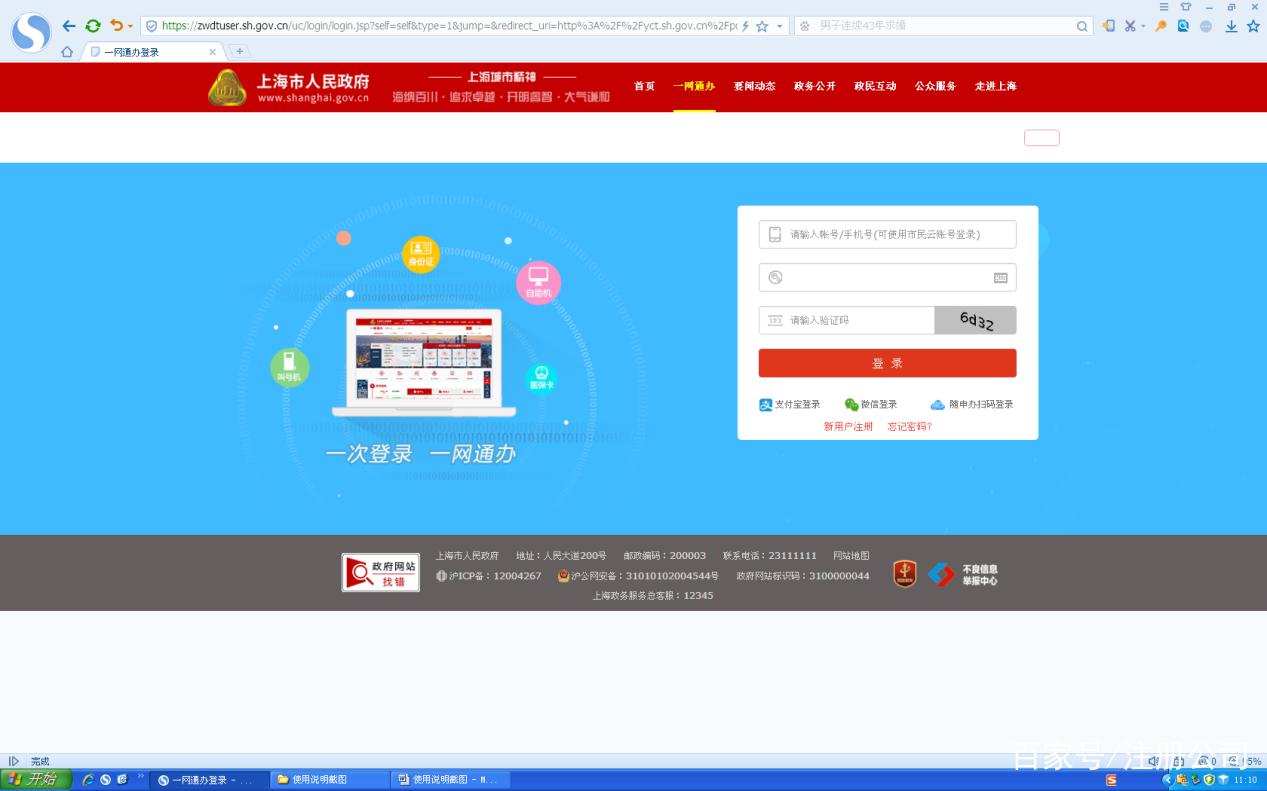Open the Sogou browser menu icon
Screen dimensions: 1267x791
[1164, 7]
